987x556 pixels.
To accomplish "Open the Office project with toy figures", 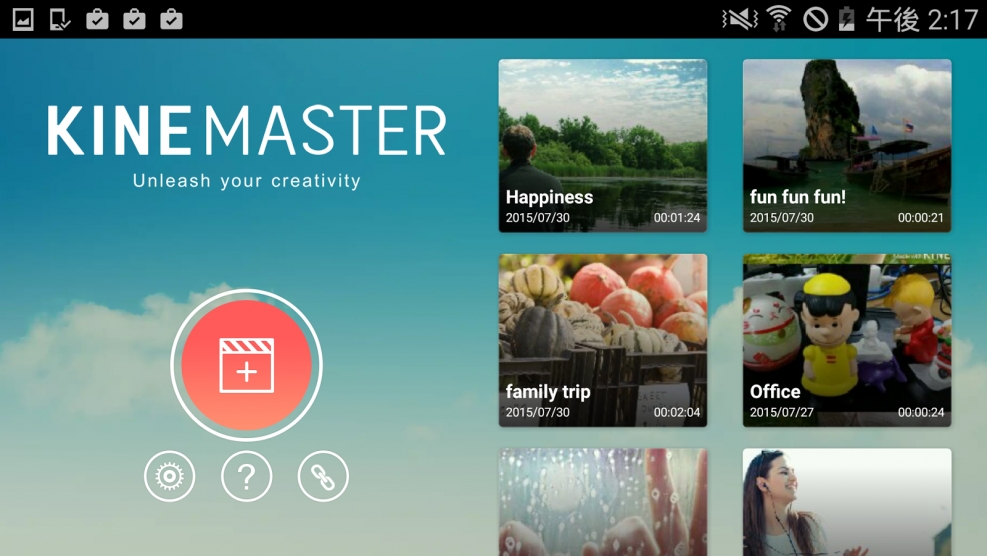I will [846, 340].
